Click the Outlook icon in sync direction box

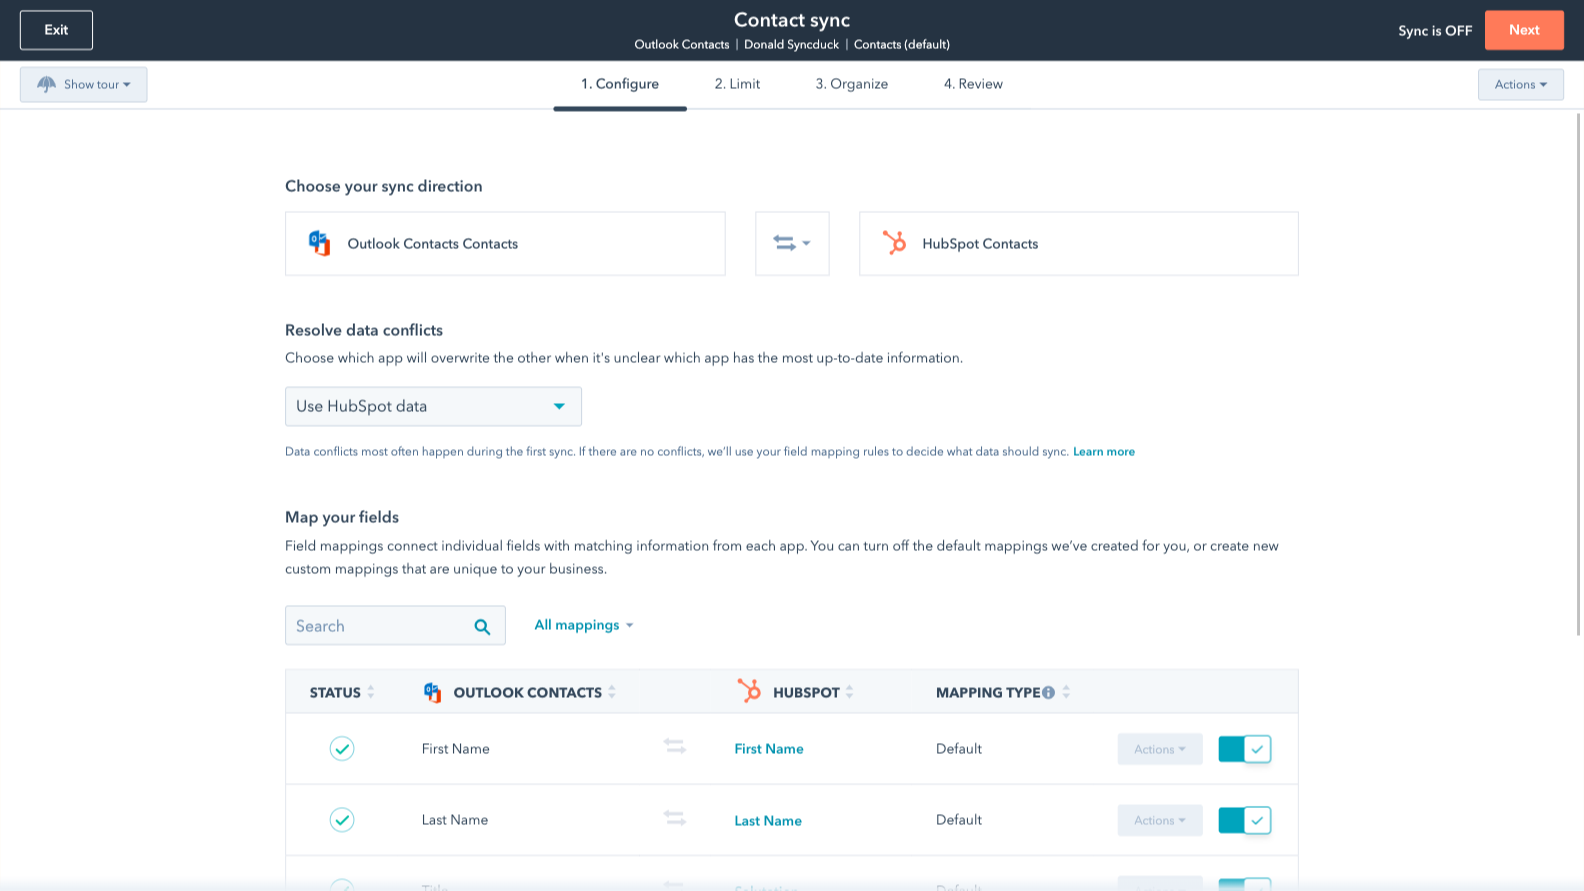319,243
